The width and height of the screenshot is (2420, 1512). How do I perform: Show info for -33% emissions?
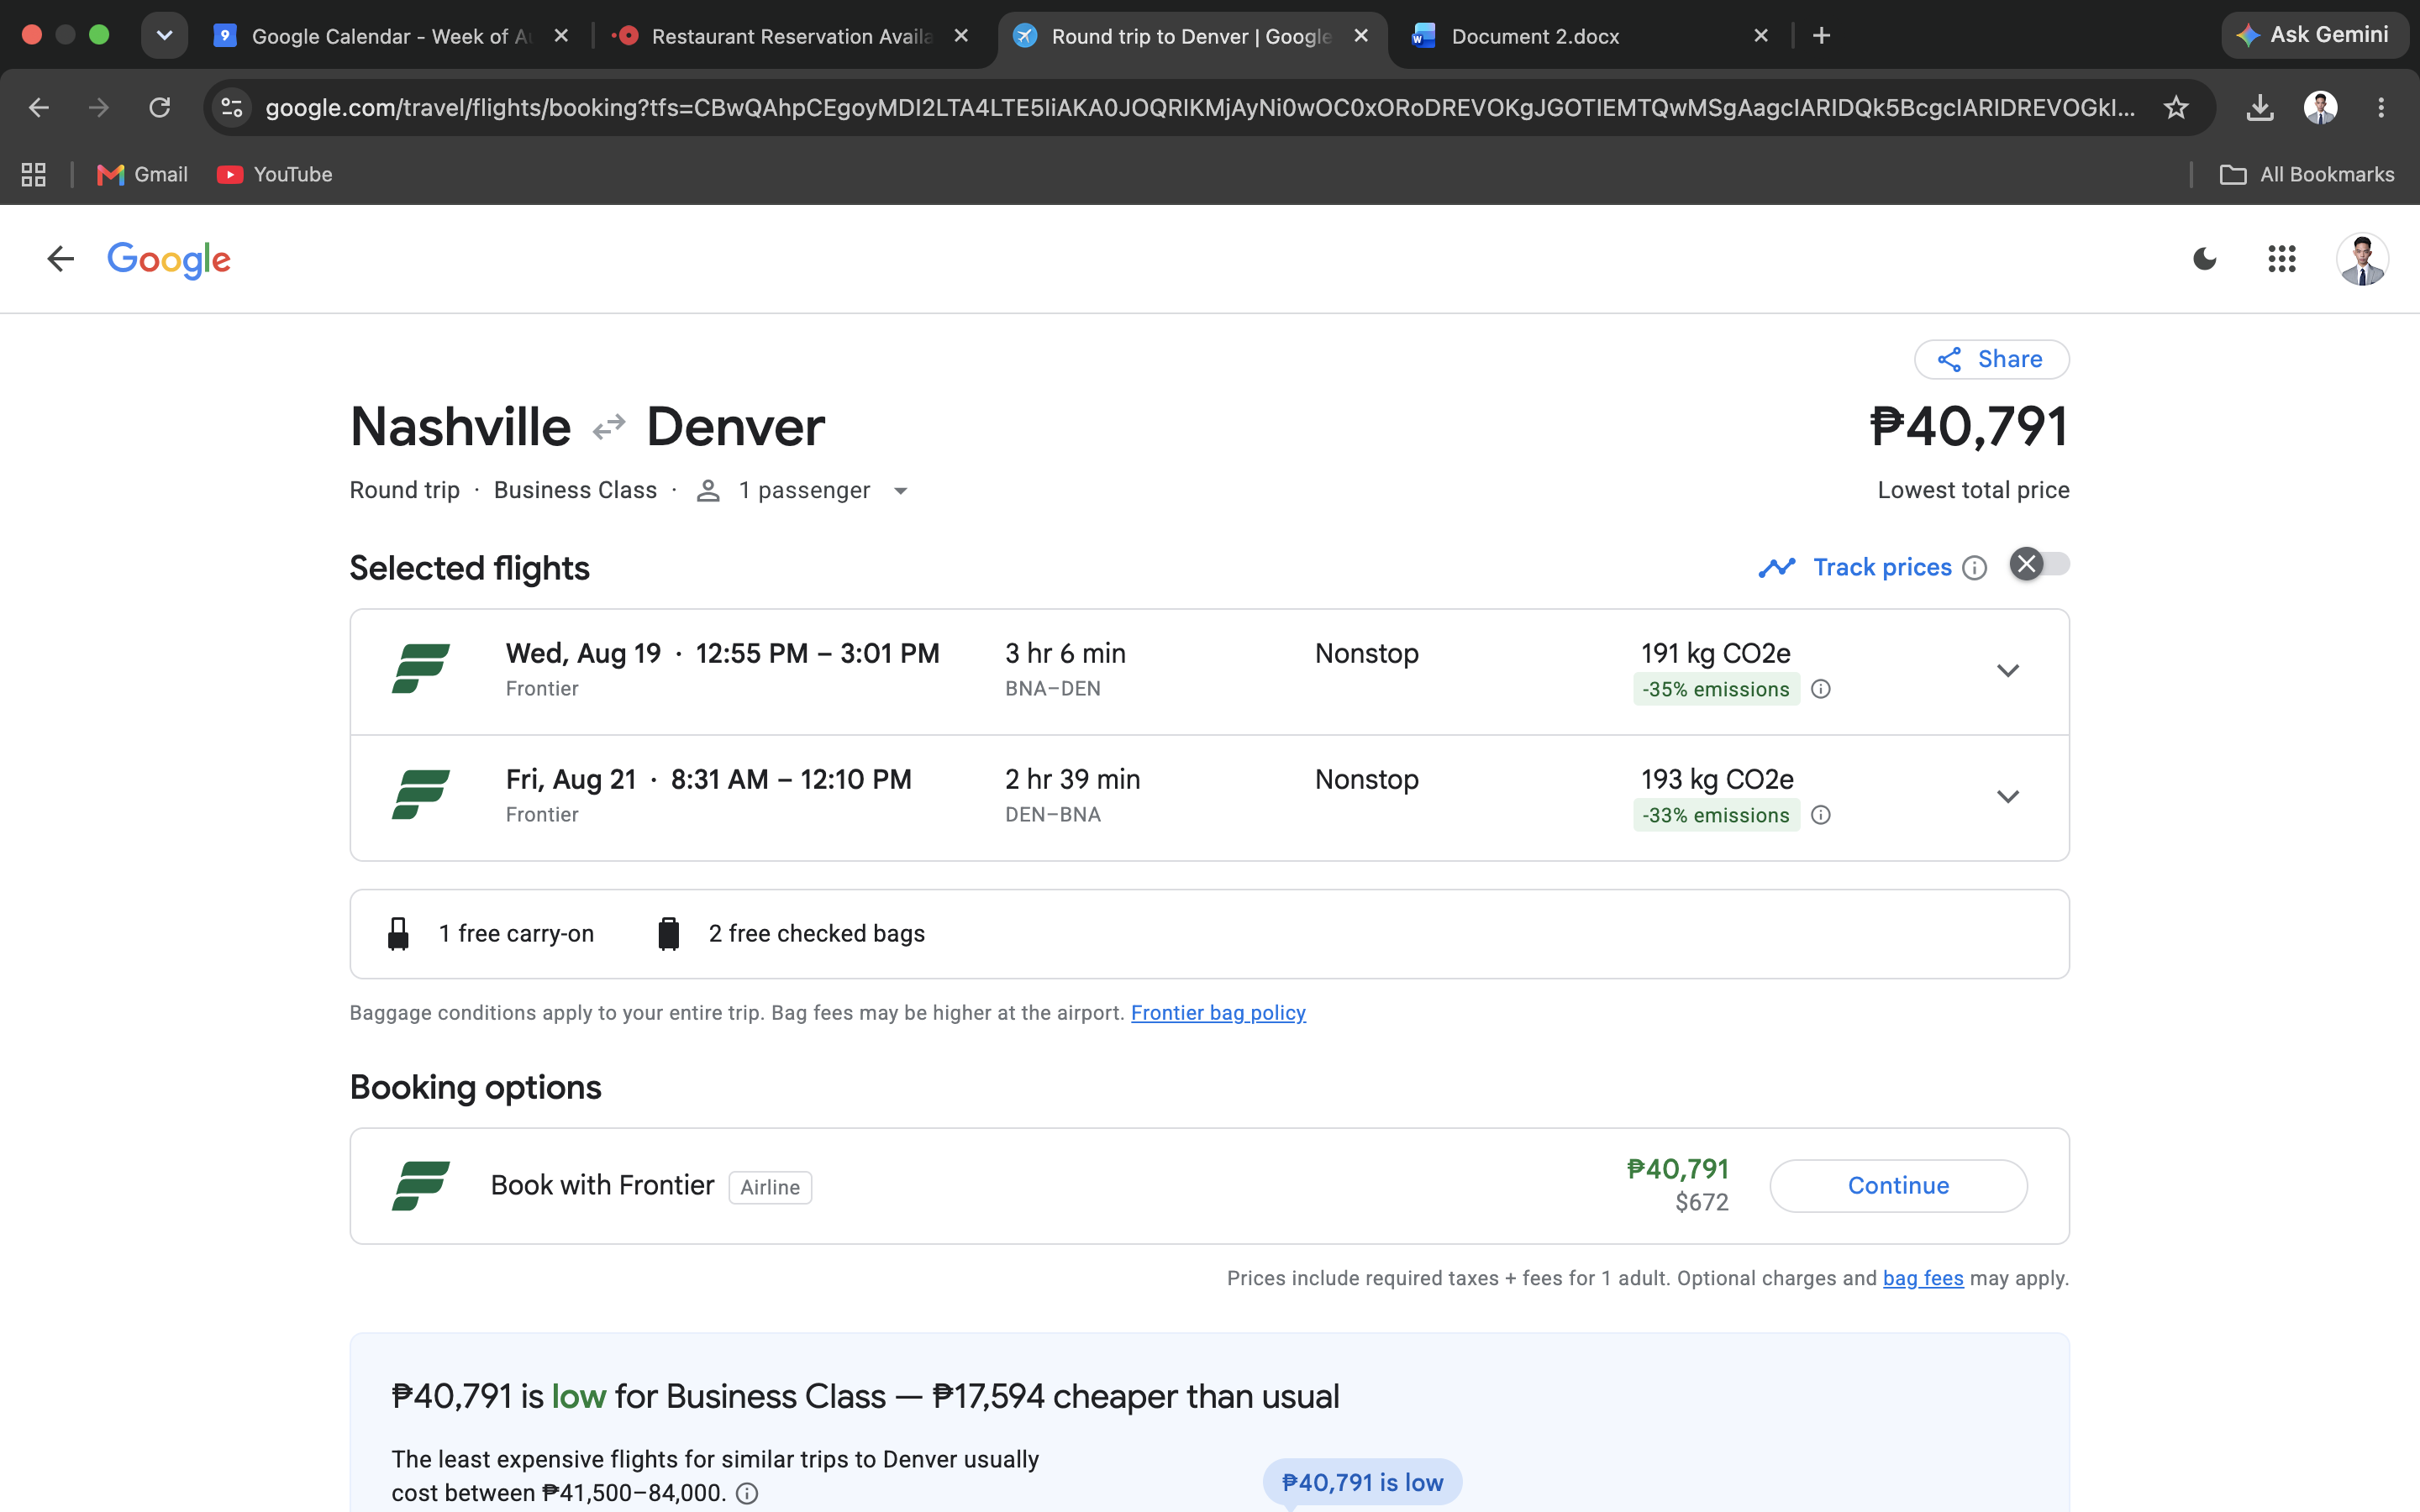point(1821,815)
